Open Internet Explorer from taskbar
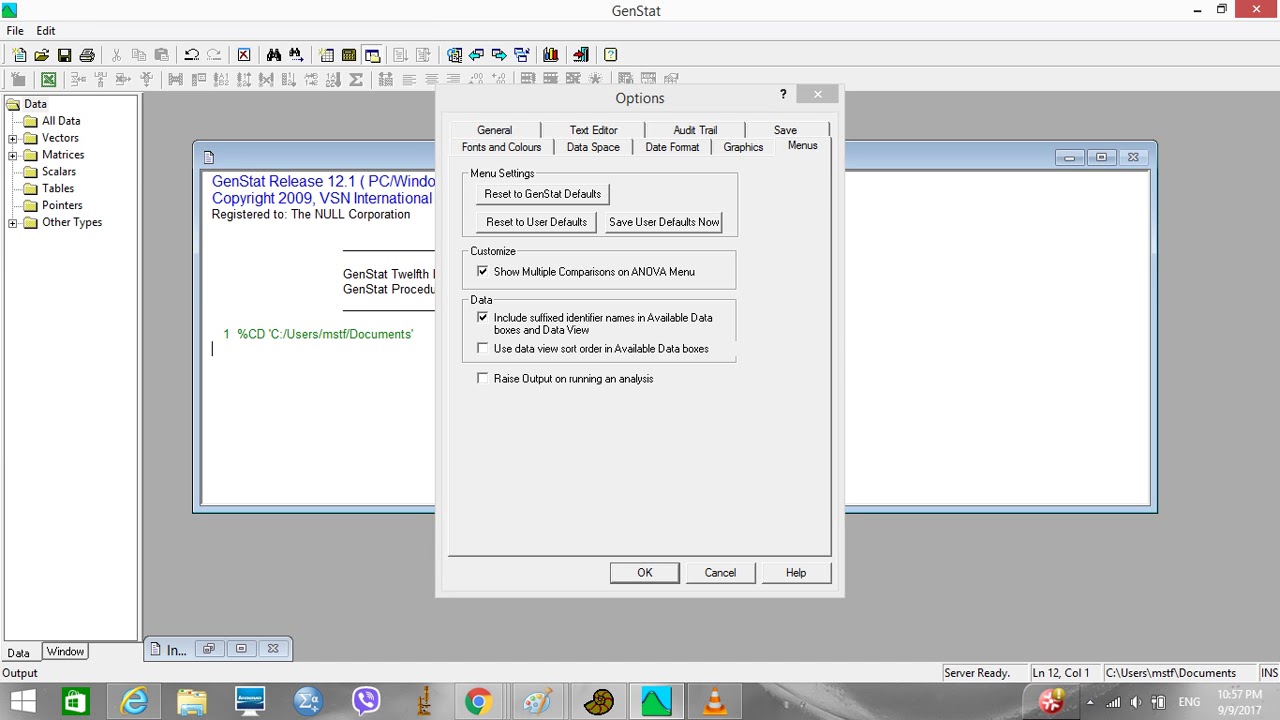The height and width of the screenshot is (720, 1280). 133,701
